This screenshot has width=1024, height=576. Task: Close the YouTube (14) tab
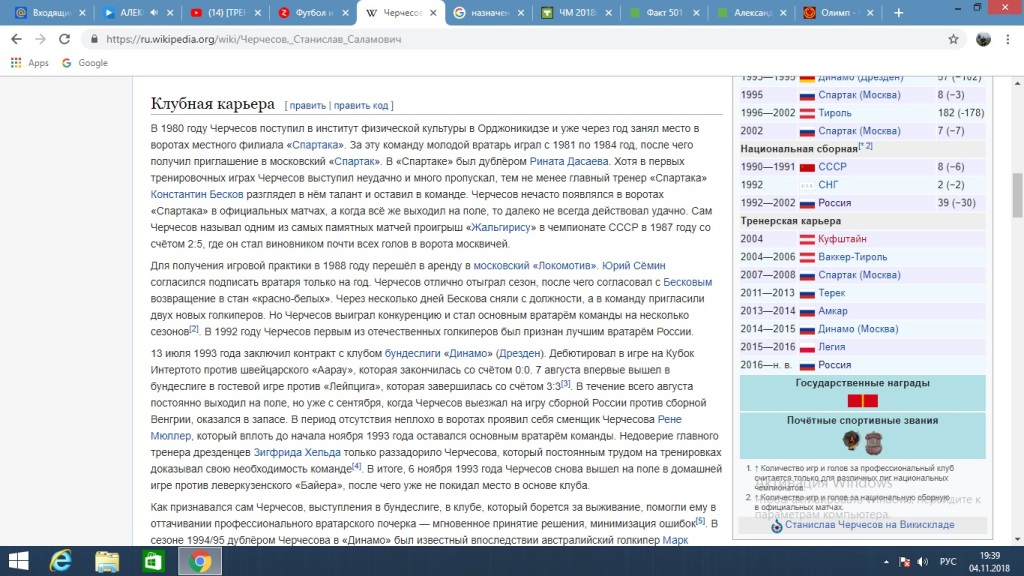point(257,12)
